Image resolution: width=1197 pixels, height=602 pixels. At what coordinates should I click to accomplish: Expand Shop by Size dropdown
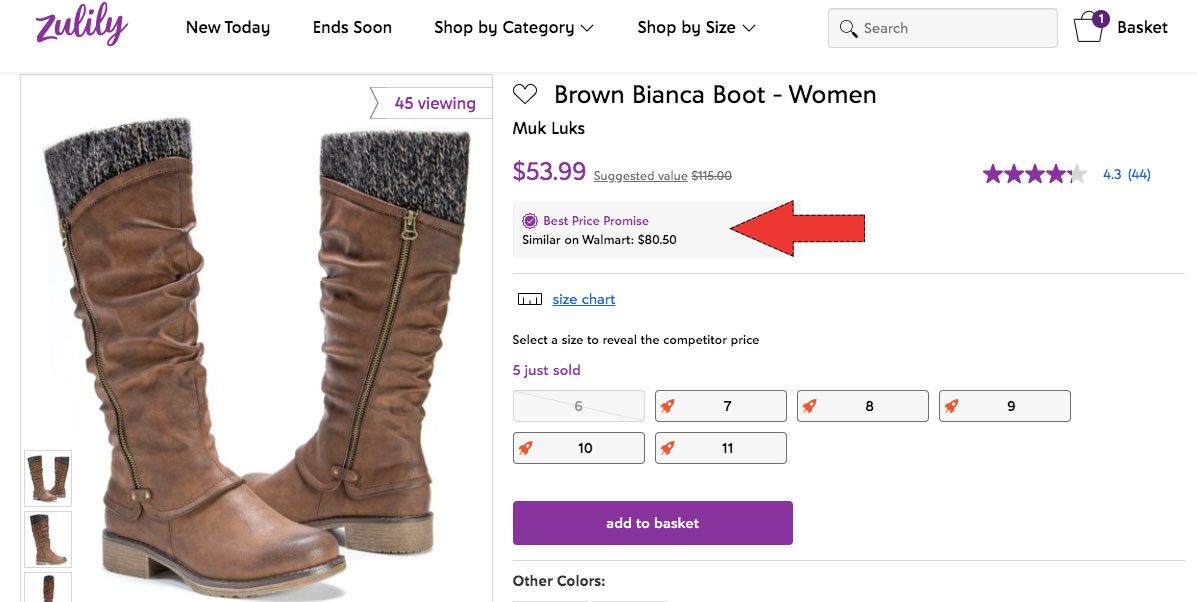[696, 28]
